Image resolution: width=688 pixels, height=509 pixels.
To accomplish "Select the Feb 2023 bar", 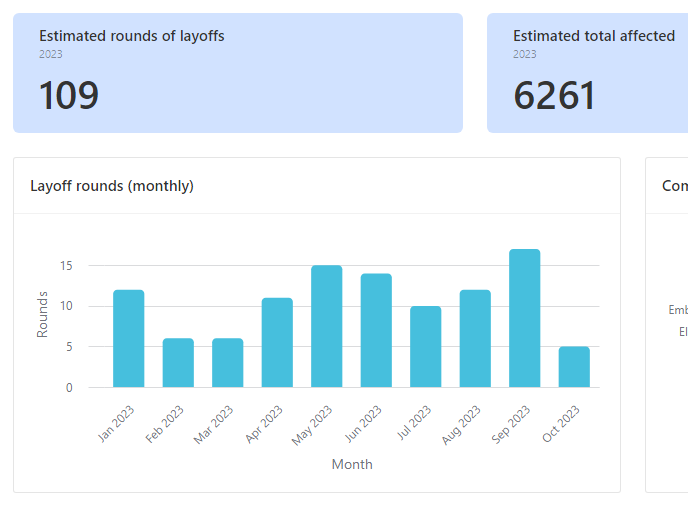I will click(x=178, y=363).
